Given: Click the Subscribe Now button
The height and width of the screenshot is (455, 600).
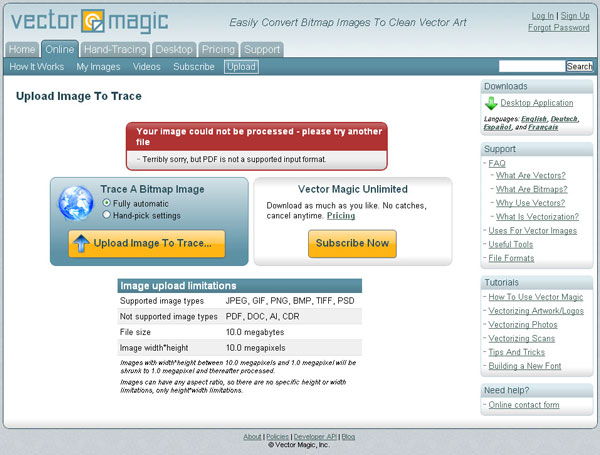Looking at the screenshot, I should pyautogui.click(x=352, y=243).
